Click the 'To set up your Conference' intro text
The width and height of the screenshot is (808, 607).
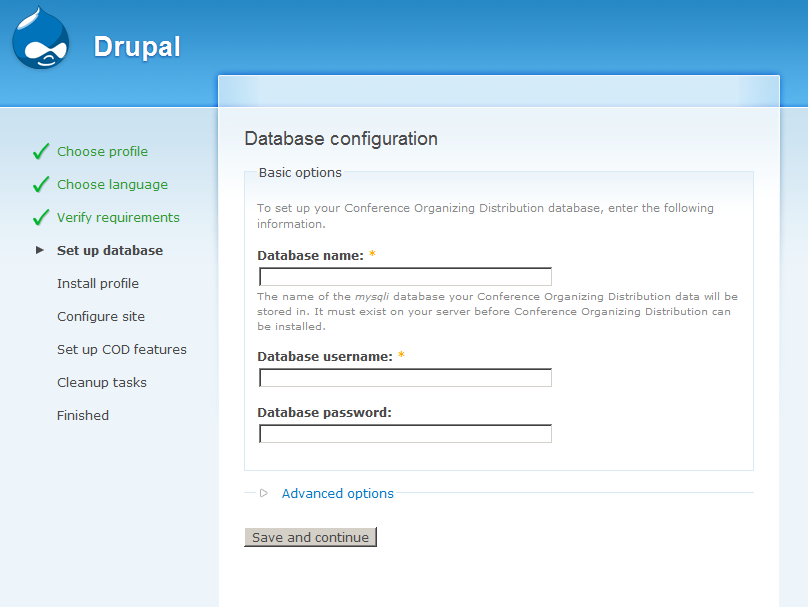tap(485, 216)
